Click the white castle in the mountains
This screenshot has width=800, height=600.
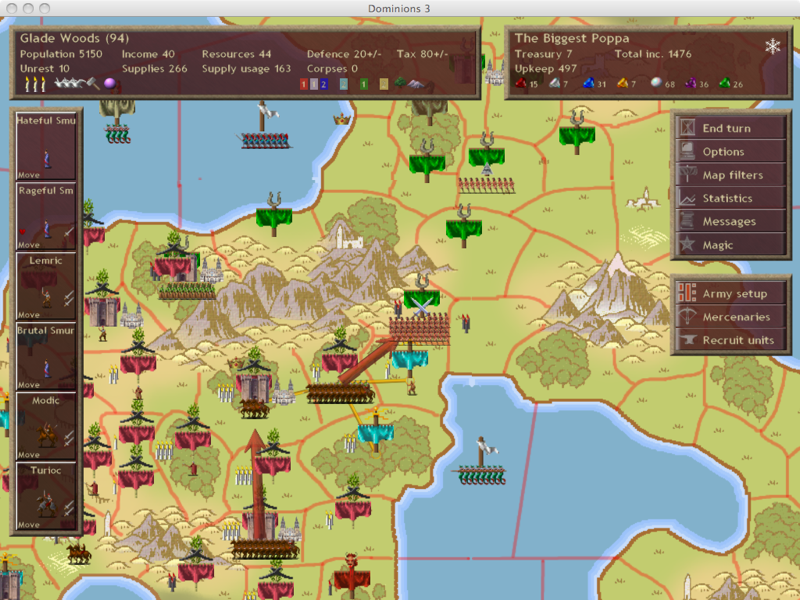click(348, 237)
